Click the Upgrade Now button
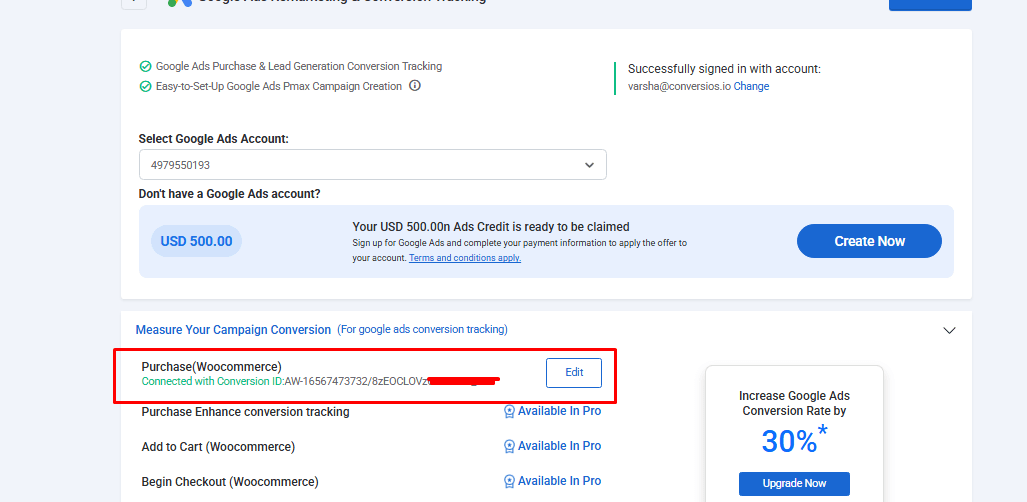Viewport: 1027px width, 502px height. pyautogui.click(x=794, y=484)
